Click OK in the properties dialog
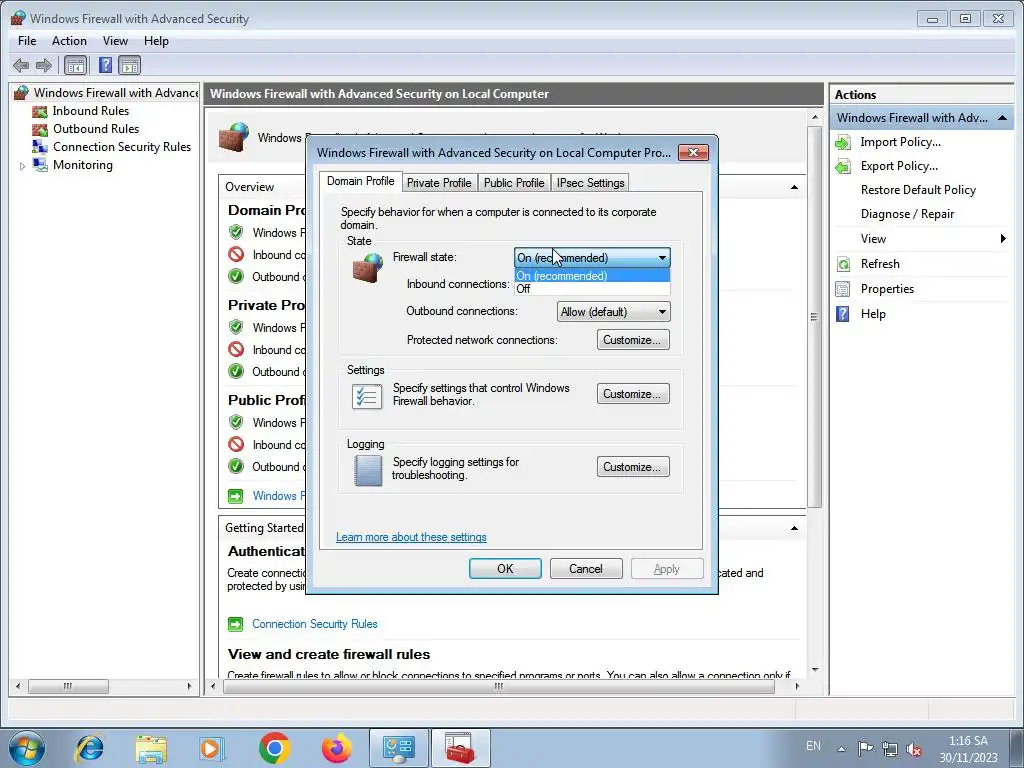The width and height of the screenshot is (1024, 768). point(505,569)
